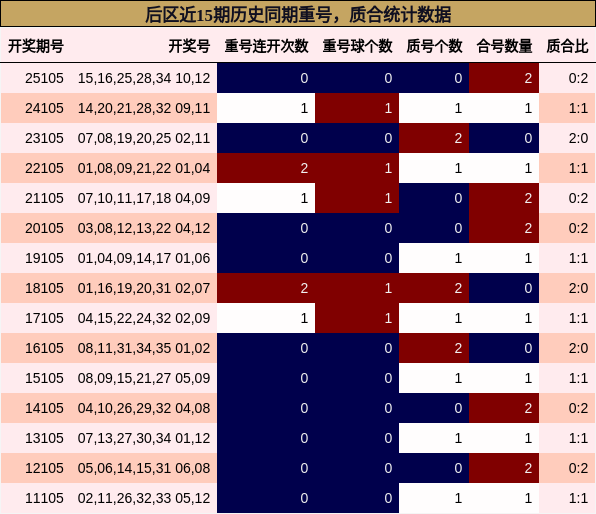Image resolution: width=596 pixels, height=514 pixels.
Task: Select period number 18105
Action: click(x=44, y=289)
